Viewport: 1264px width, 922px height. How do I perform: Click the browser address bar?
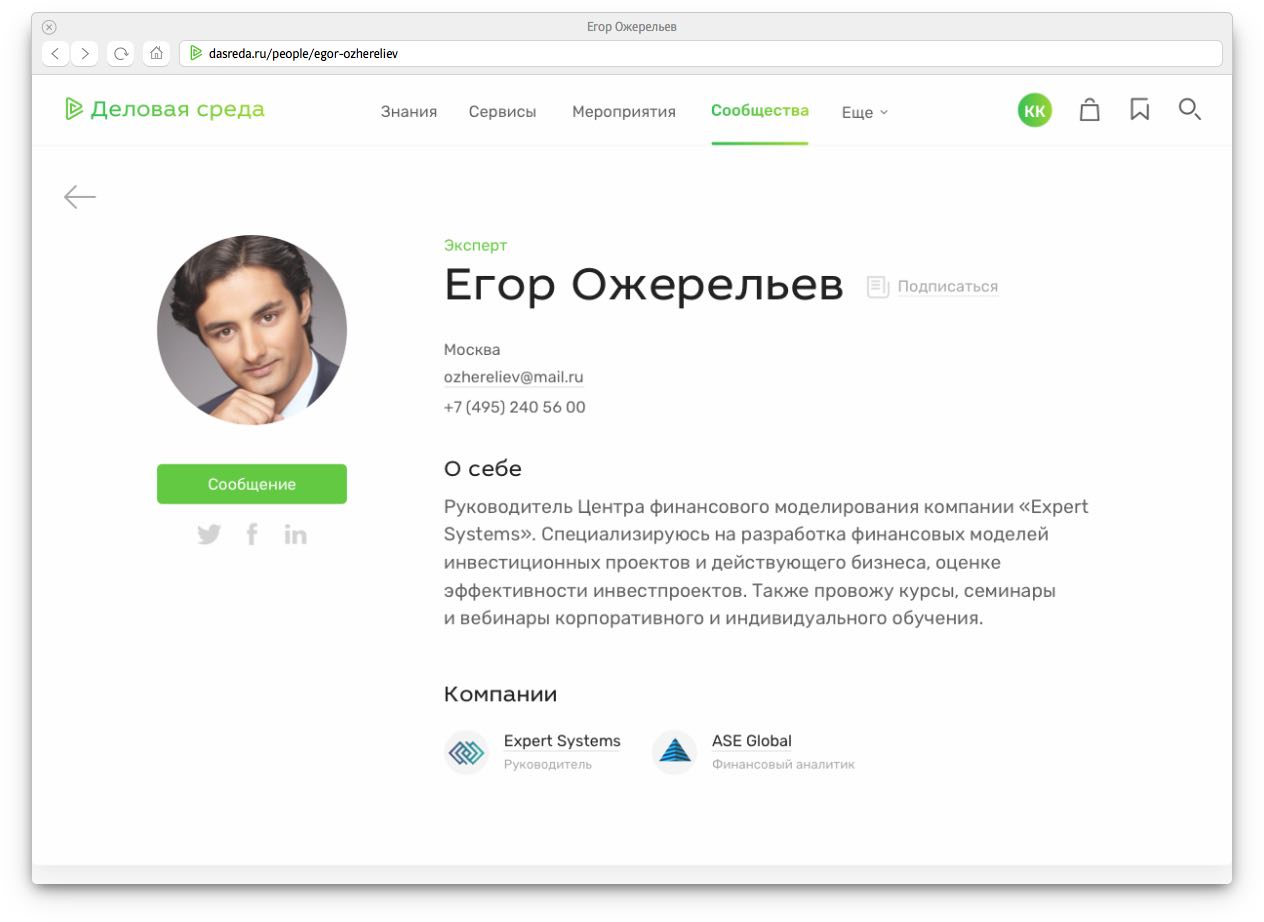[x=701, y=54]
